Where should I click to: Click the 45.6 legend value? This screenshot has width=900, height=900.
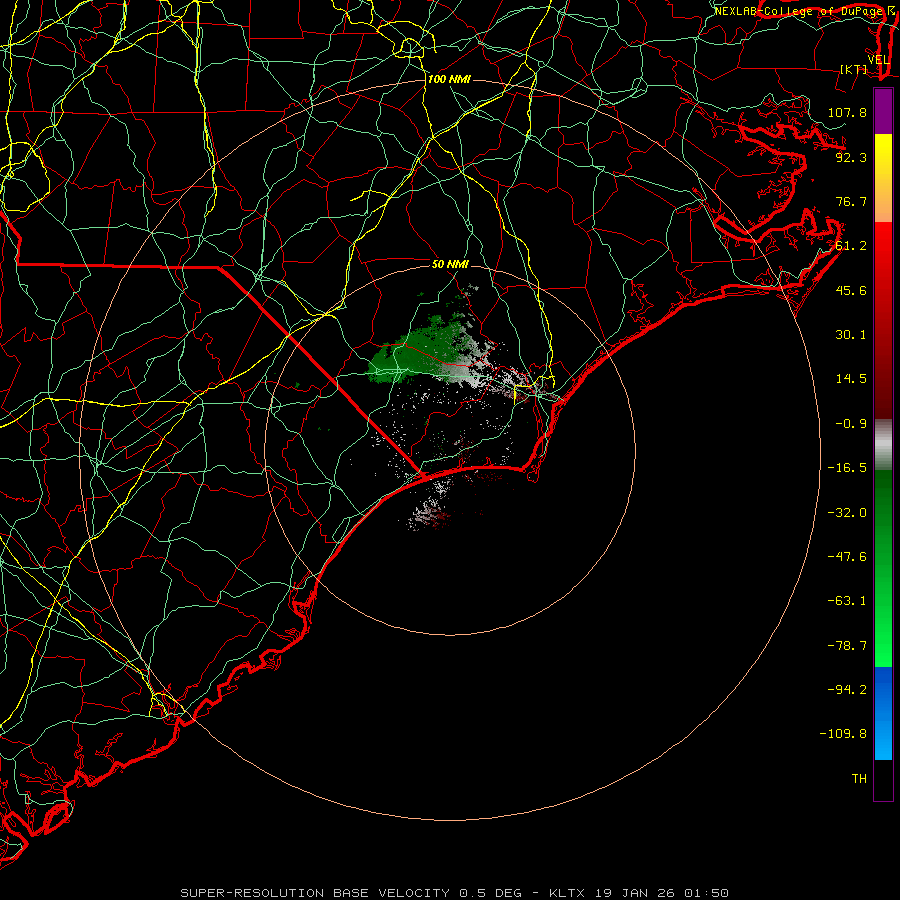[x=851, y=290]
